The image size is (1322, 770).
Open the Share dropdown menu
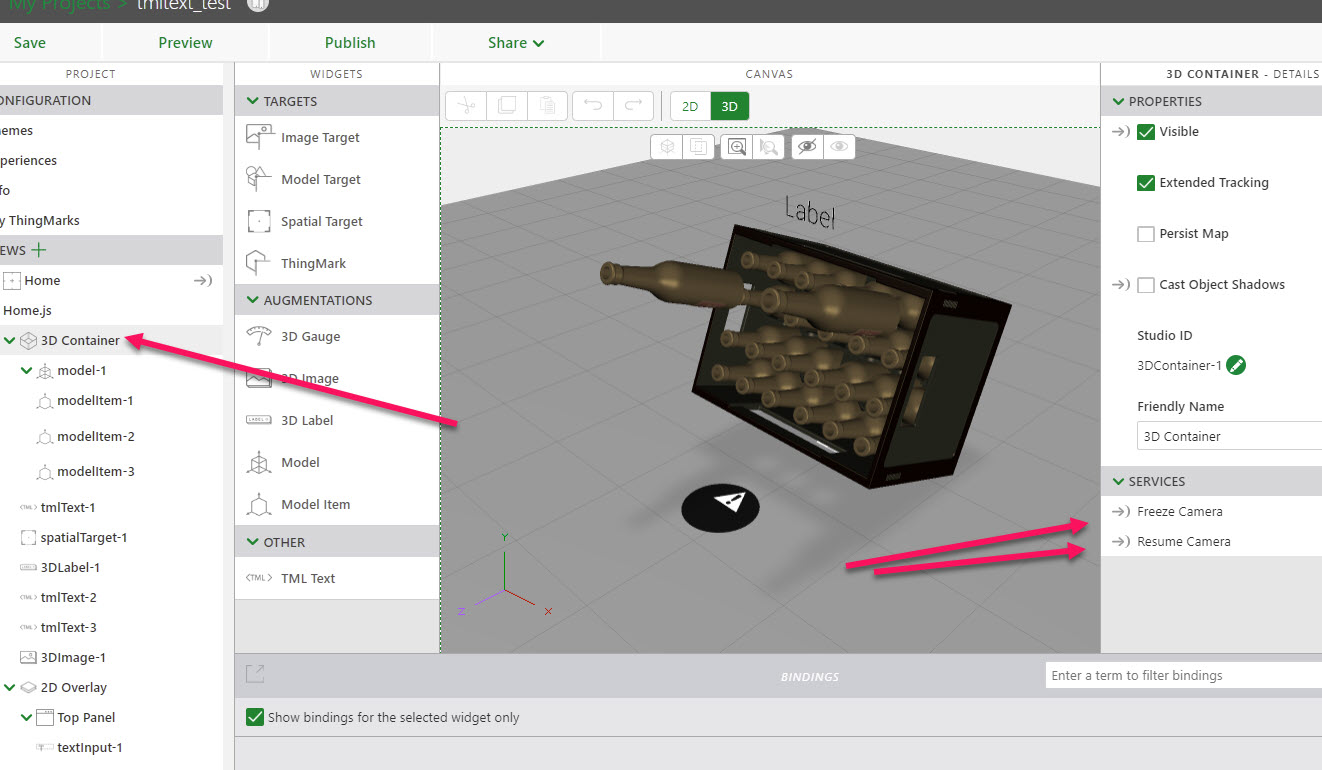tap(514, 42)
